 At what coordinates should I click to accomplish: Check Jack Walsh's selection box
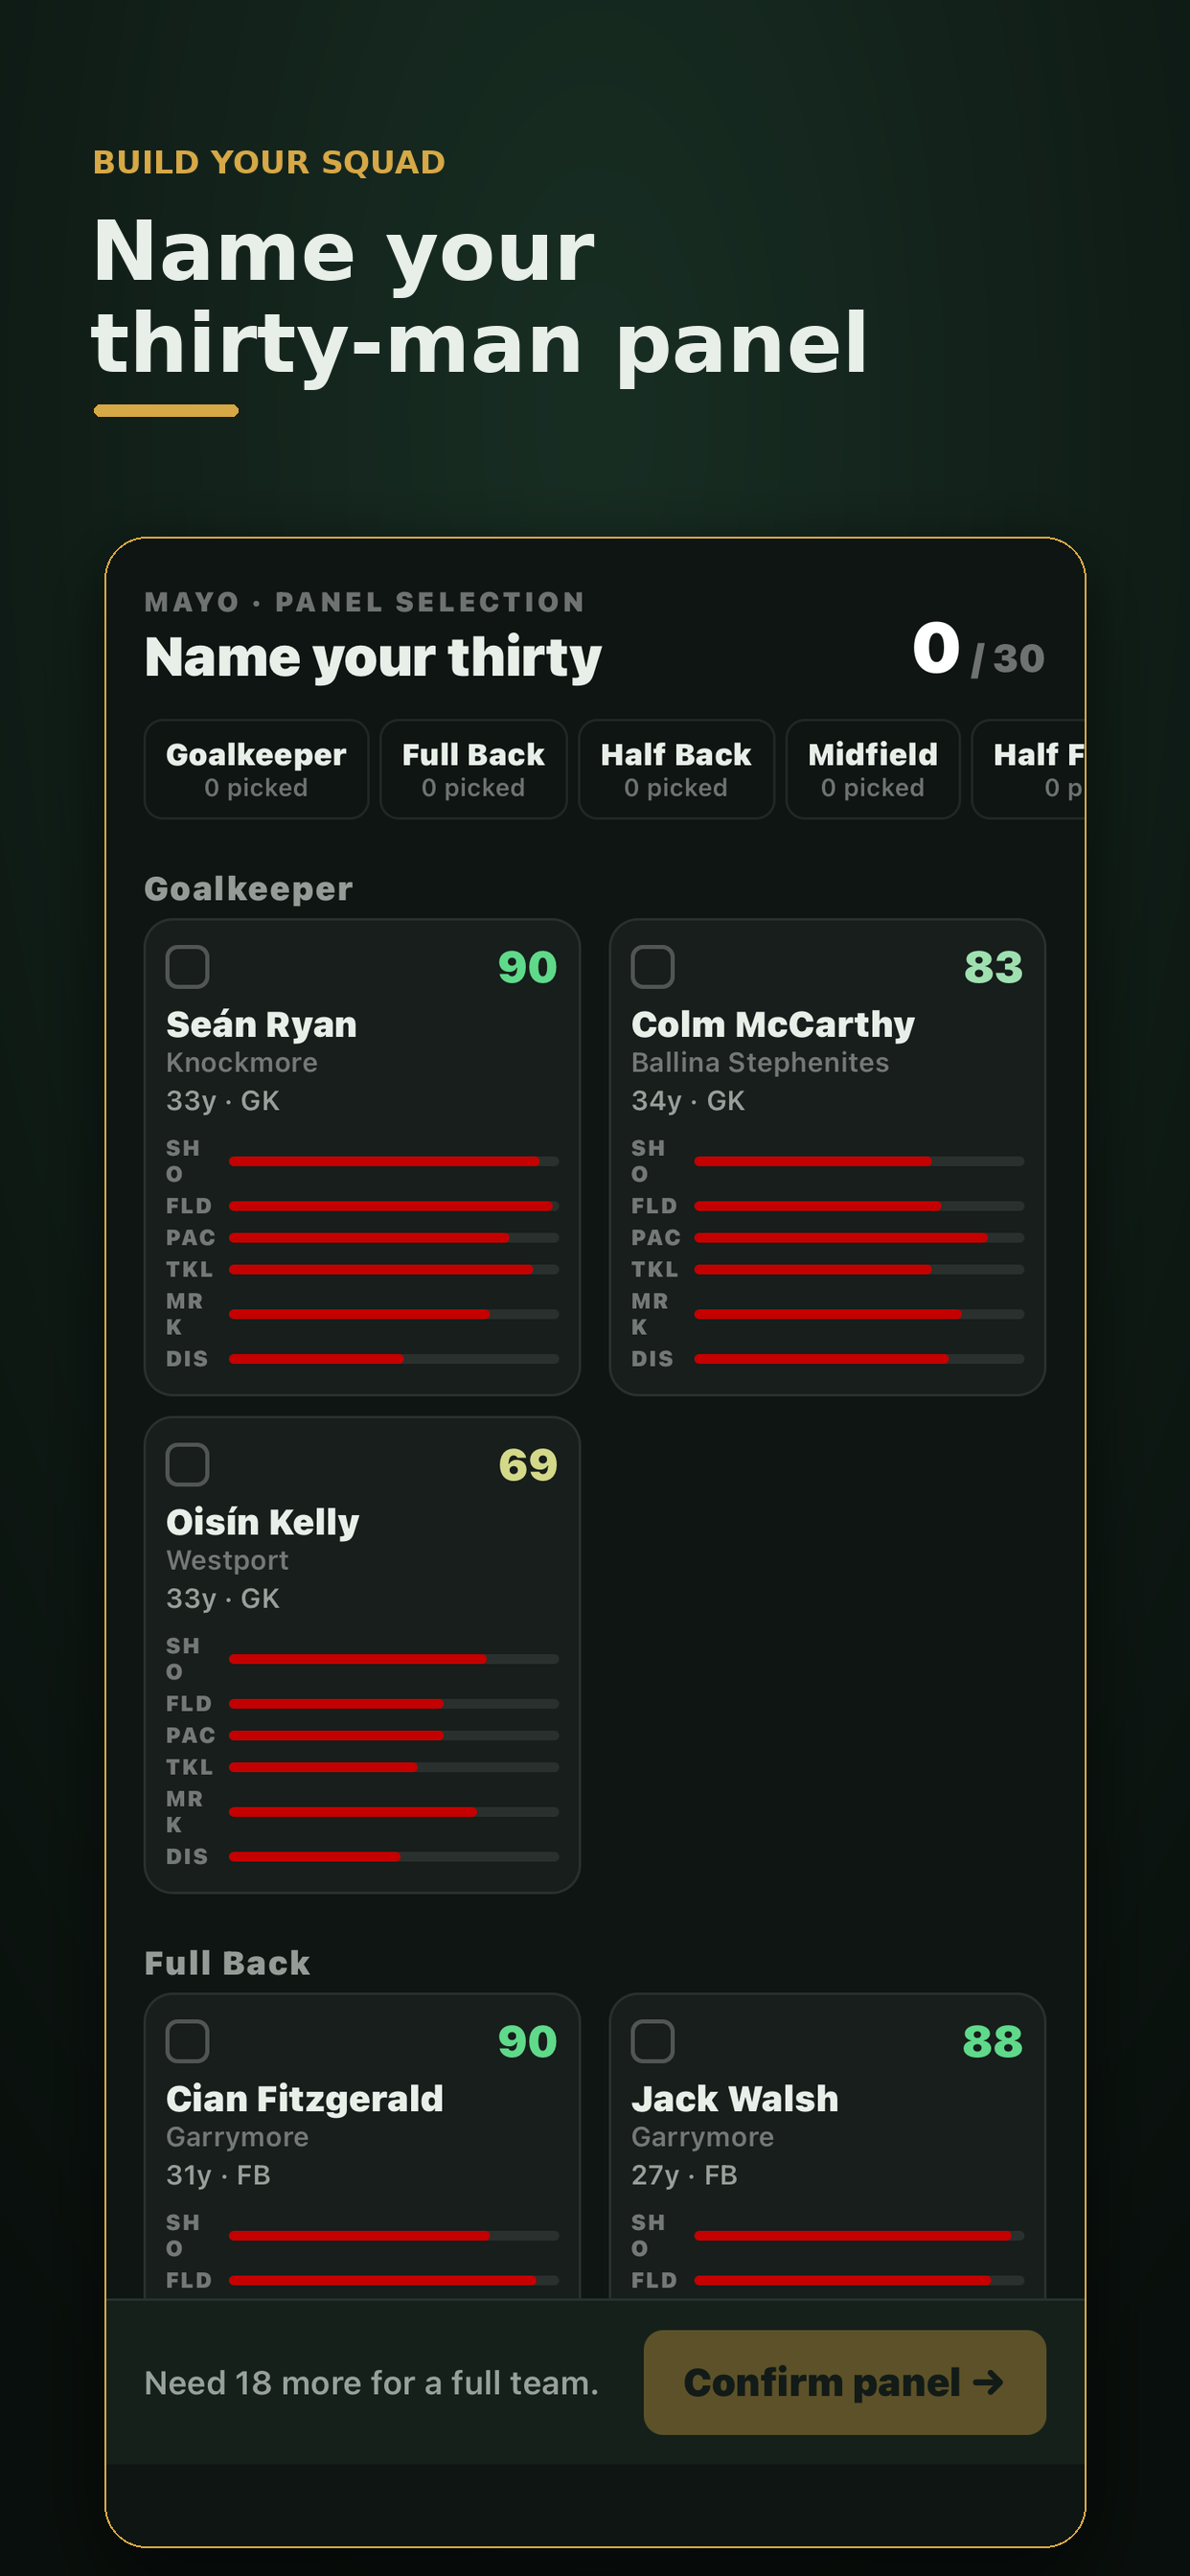point(652,2041)
